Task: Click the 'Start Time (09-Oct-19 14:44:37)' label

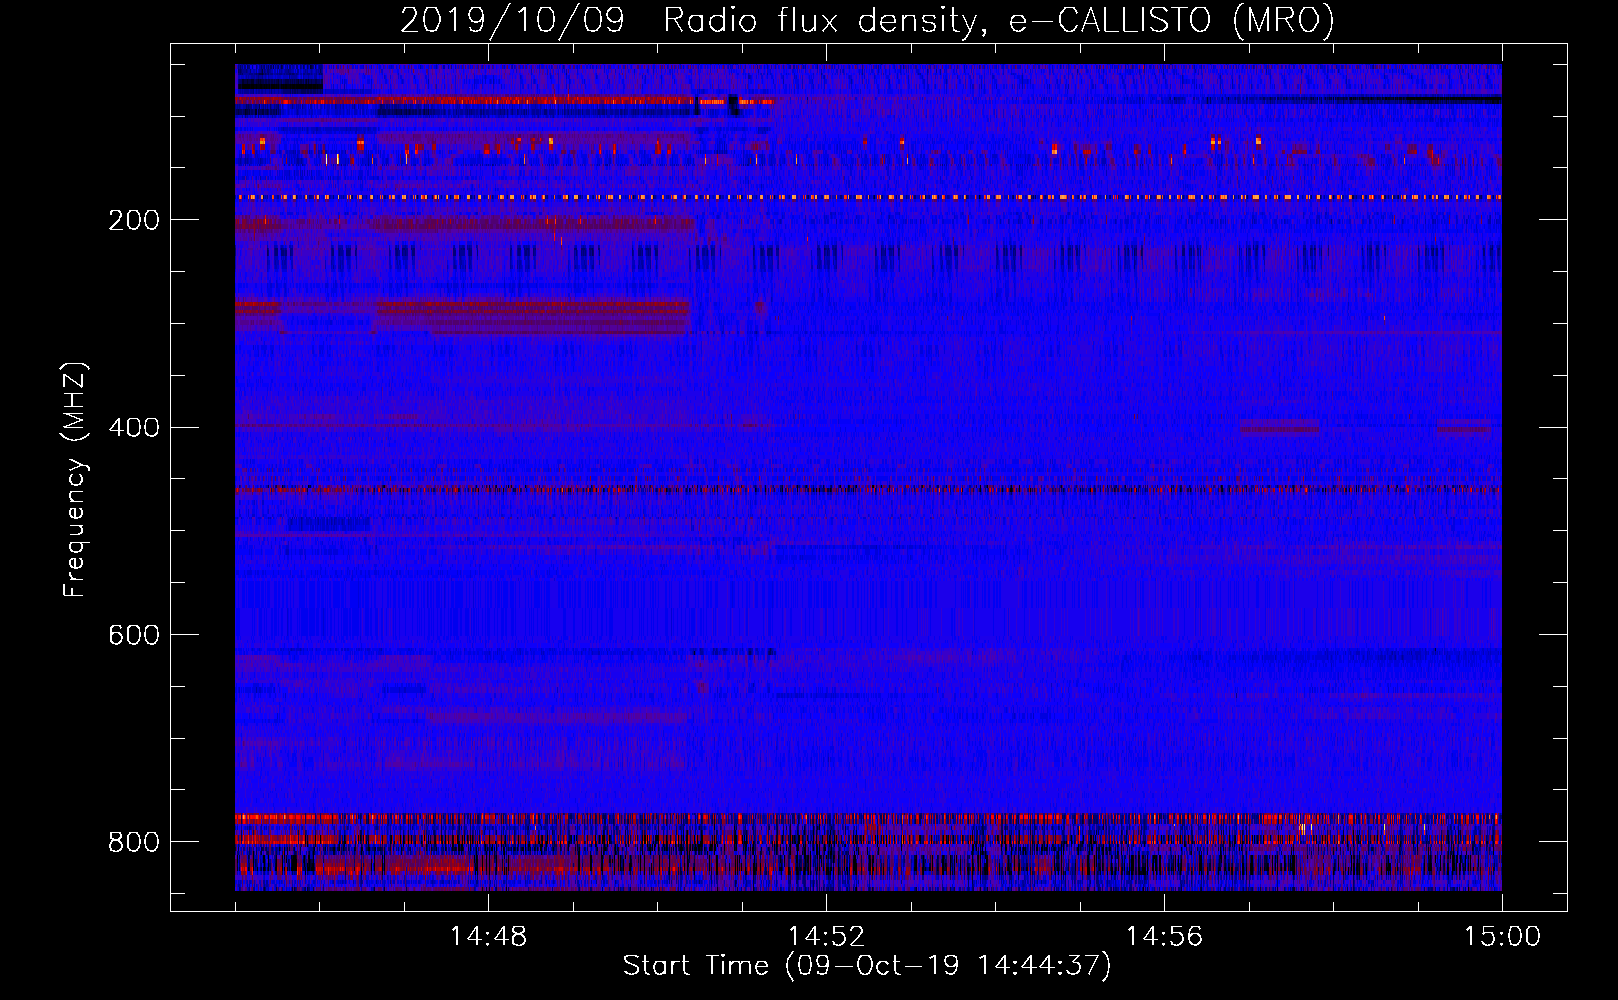Action: 867,966
